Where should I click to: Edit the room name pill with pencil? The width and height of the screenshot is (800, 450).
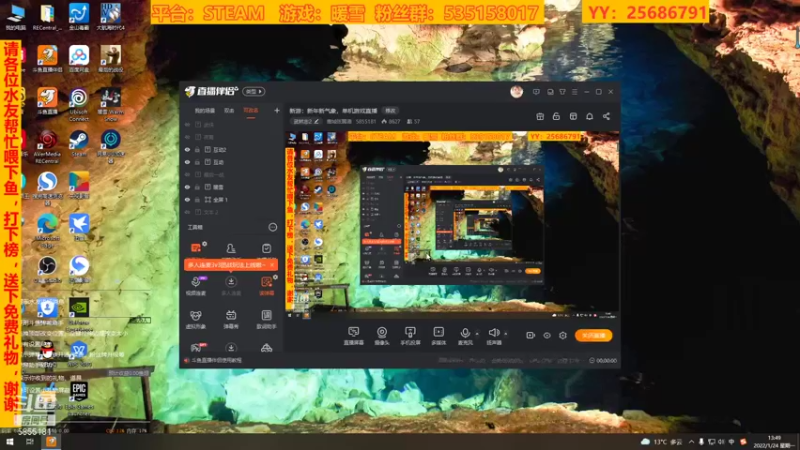(x=306, y=121)
